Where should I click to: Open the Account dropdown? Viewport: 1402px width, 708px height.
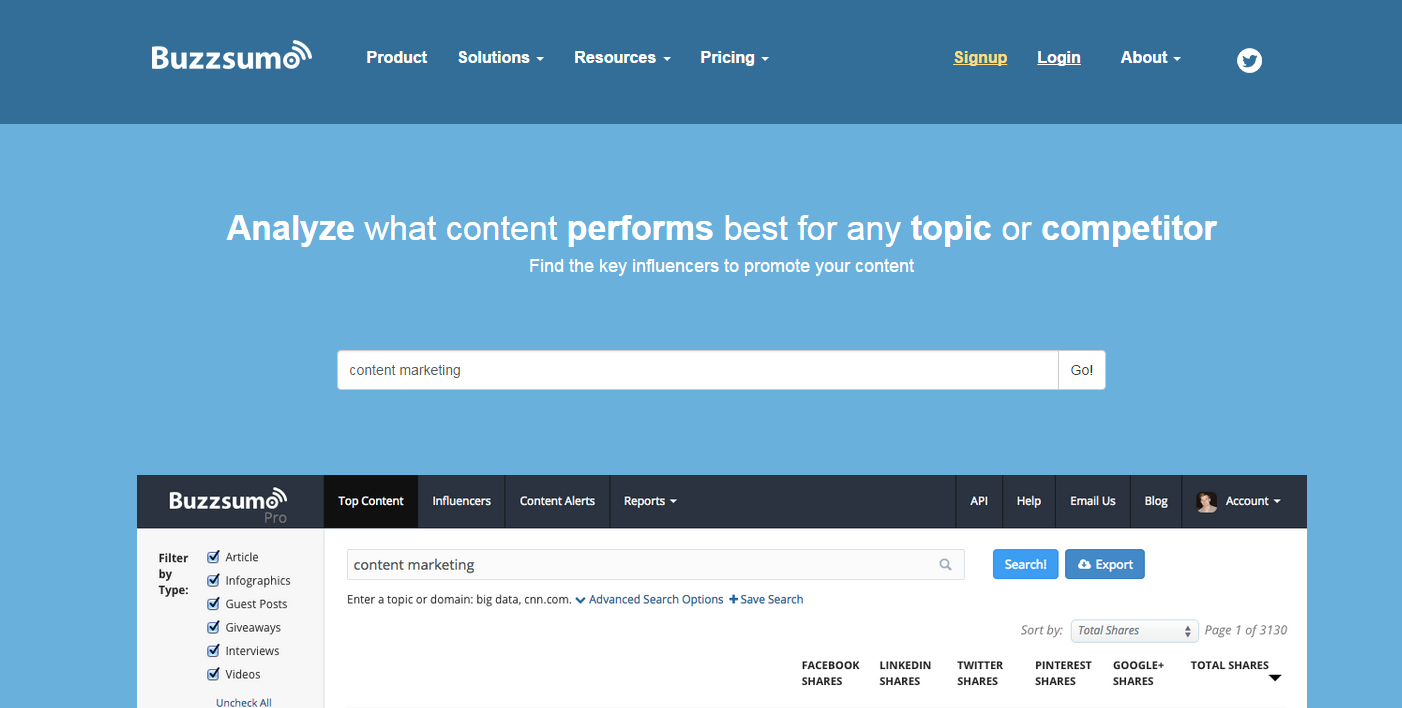pos(1253,501)
